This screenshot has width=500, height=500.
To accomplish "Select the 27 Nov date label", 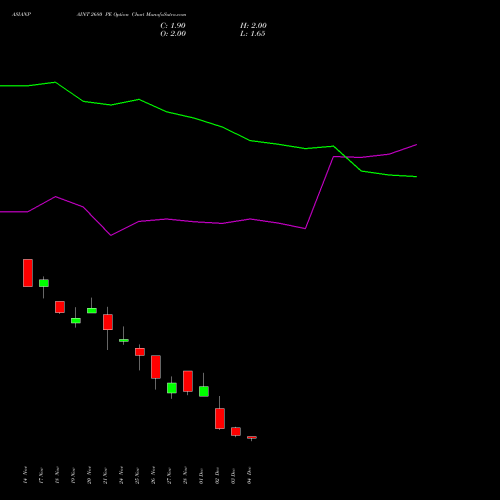I will point(169,475).
